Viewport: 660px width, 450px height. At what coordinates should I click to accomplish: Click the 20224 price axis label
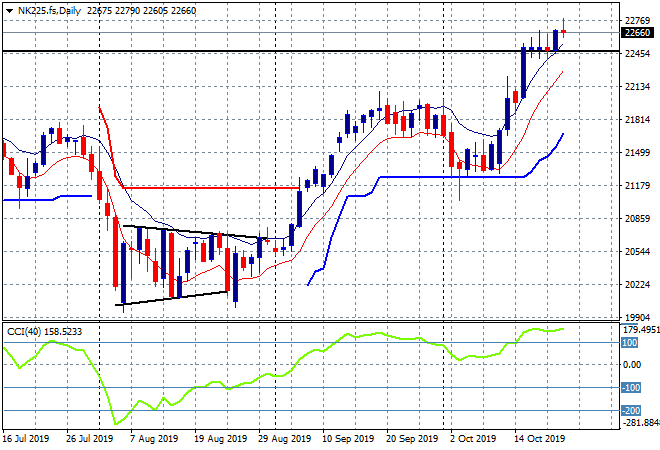(x=637, y=285)
